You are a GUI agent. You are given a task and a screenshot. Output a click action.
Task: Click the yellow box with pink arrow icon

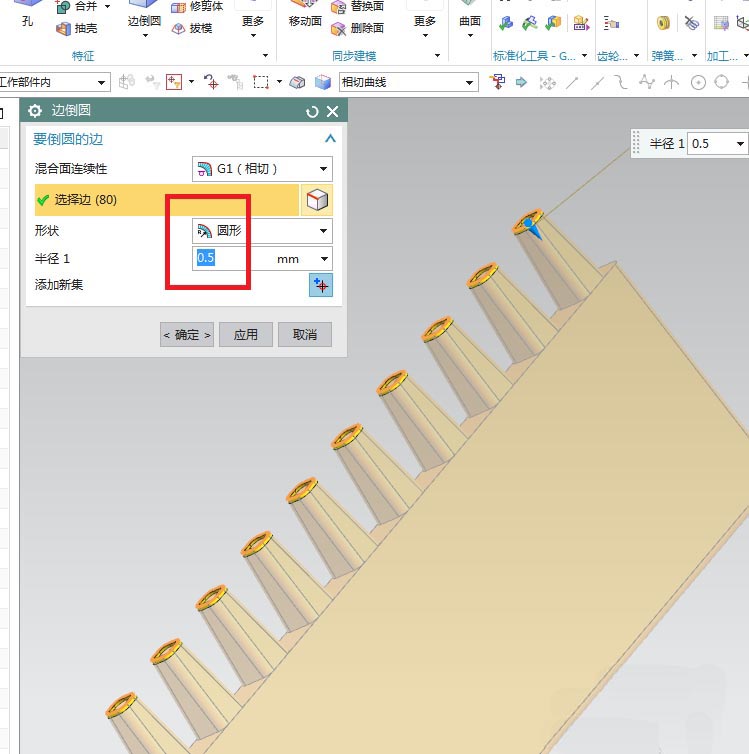coord(581,23)
